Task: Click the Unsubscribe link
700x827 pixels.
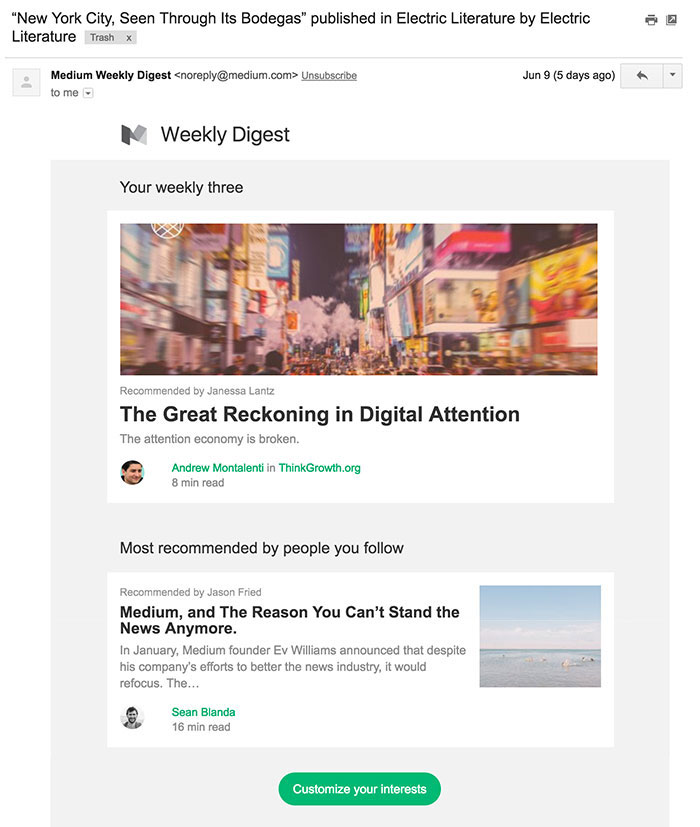Action: pyautogui.click(x=328, y=76)
